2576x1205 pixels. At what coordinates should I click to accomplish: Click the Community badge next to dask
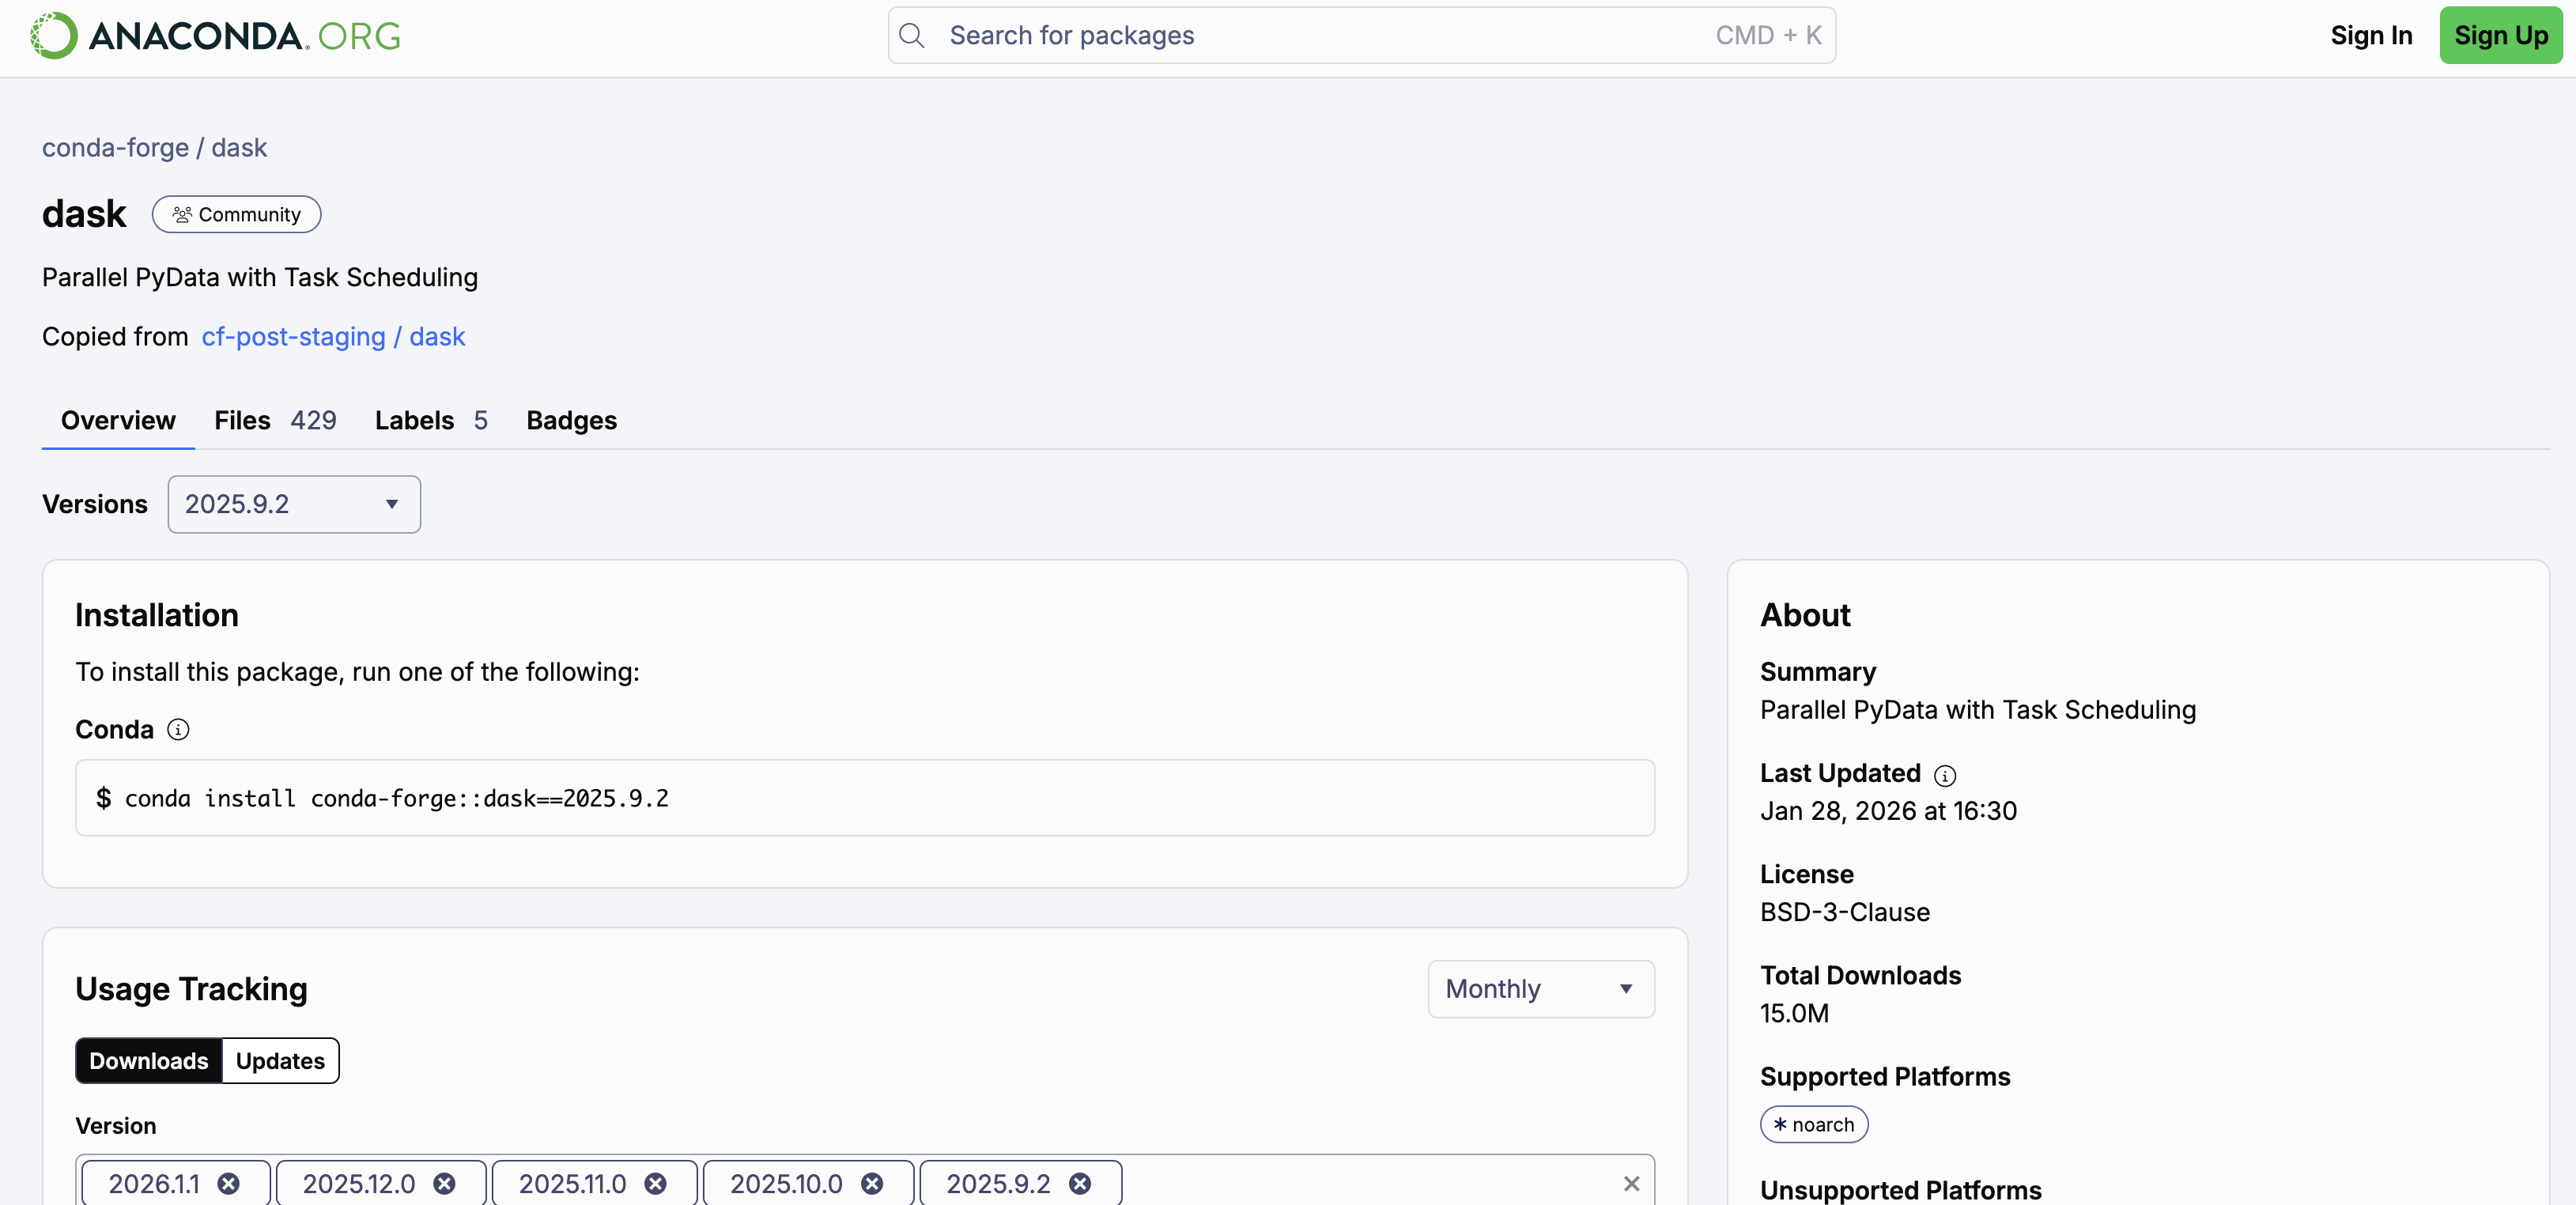(236, 214)
